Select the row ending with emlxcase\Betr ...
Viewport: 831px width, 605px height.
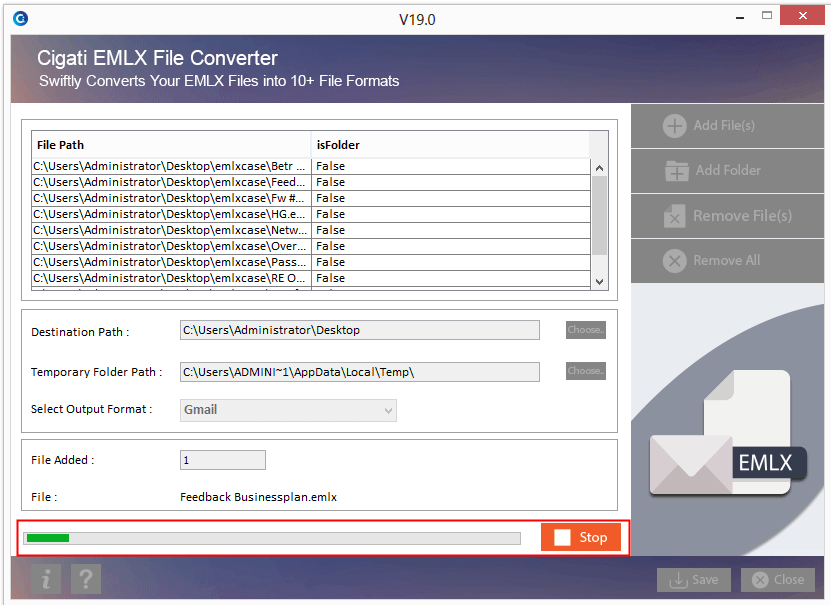pyautogui.click(x=311, y=166)
